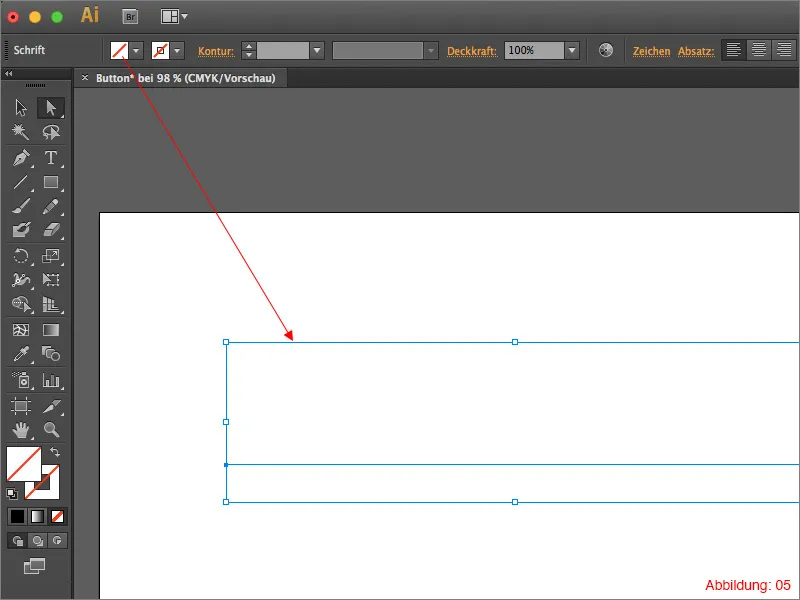Set paint mode to Gradient

click(37, 516)
